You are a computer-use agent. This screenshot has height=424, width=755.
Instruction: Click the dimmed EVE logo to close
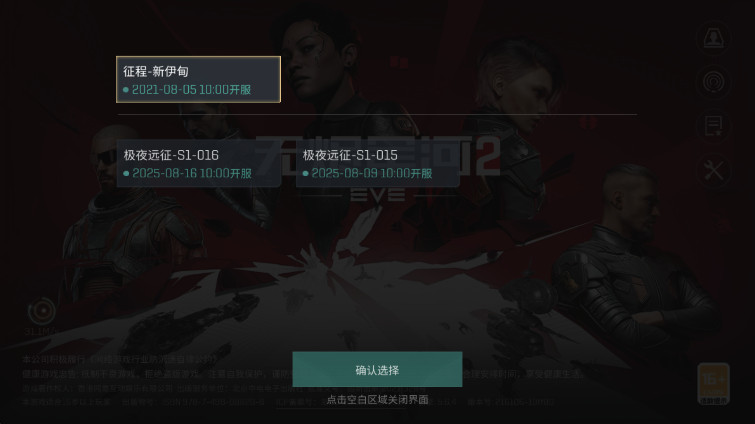378,195
